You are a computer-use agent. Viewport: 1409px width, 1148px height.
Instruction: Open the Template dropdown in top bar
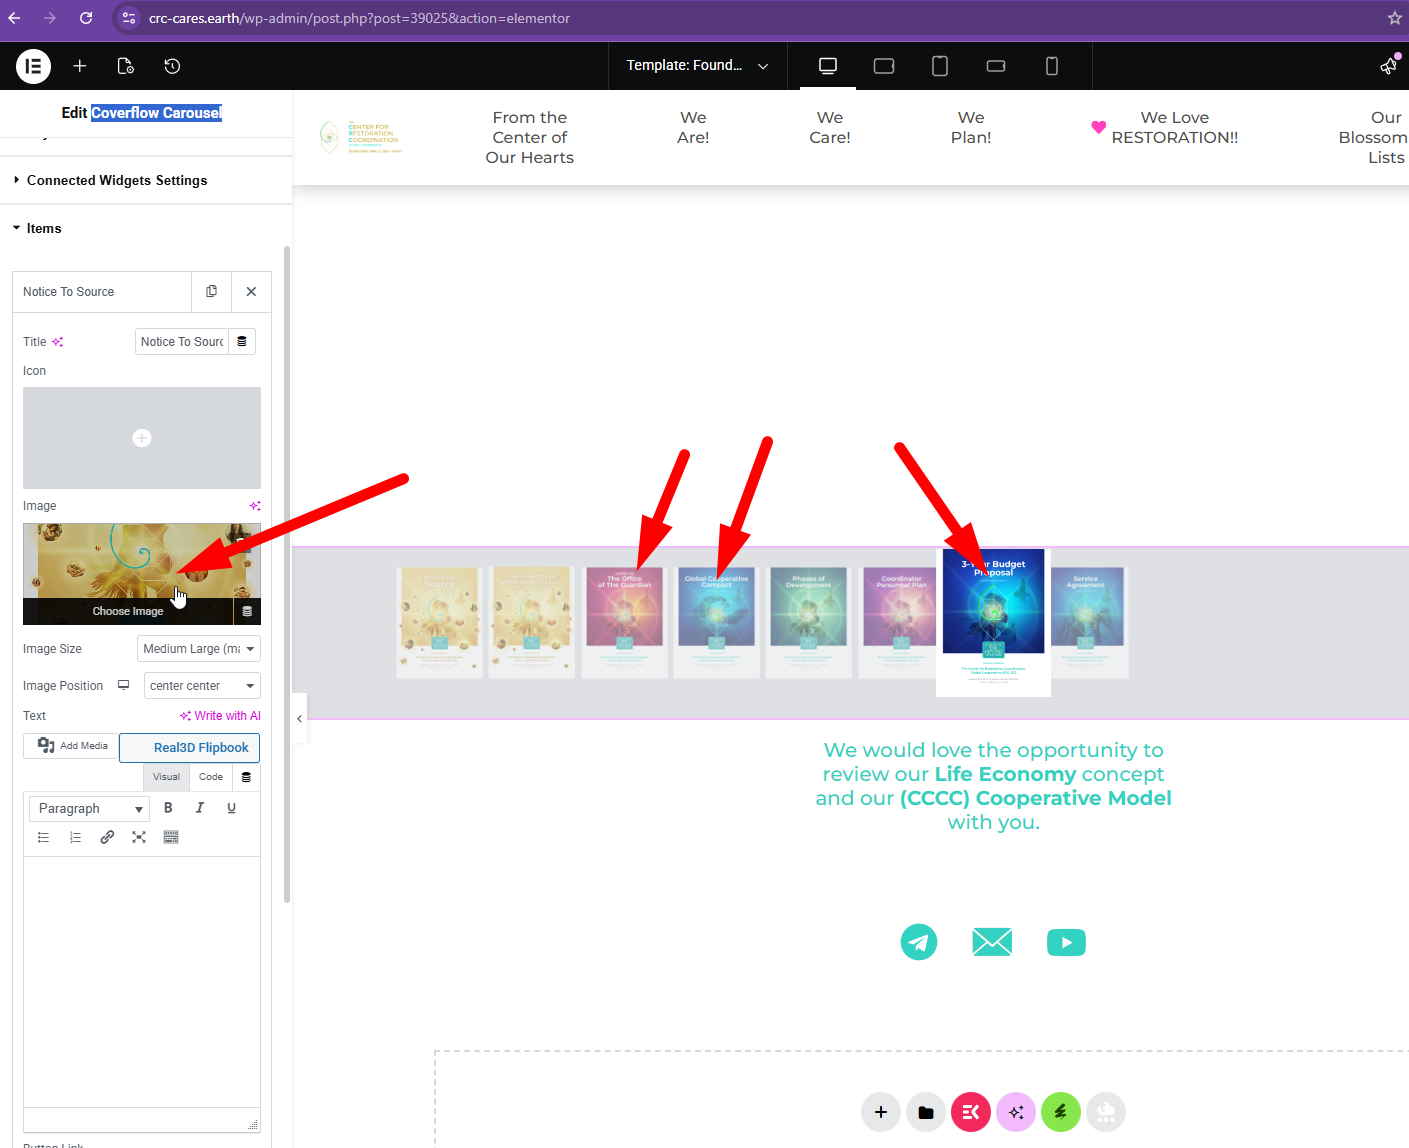(x=697, y=66)
